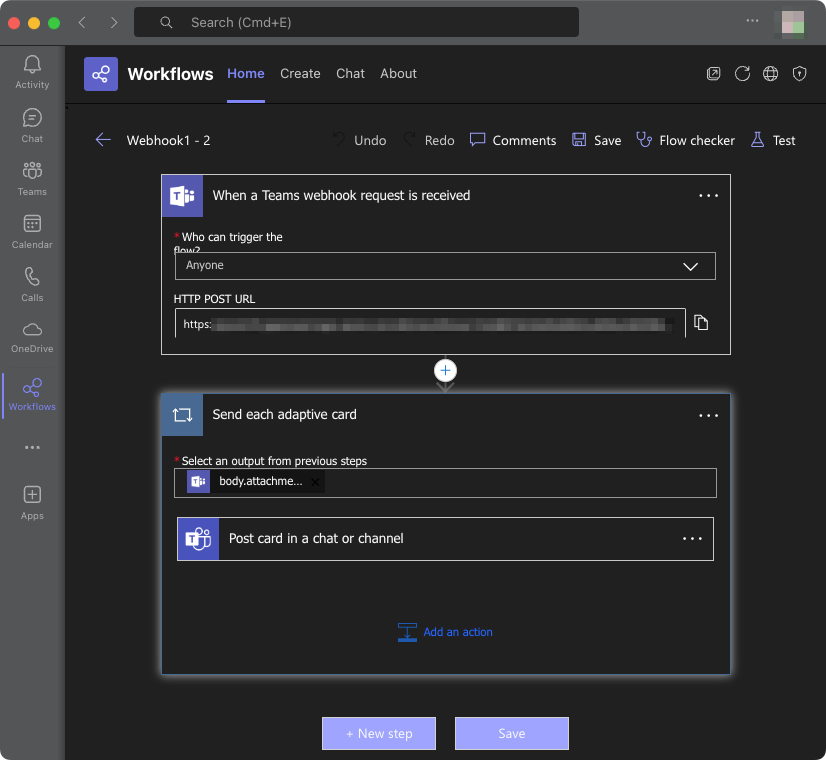Open the profile avatar menu
826x760 pixels.
tap(792, 22)
